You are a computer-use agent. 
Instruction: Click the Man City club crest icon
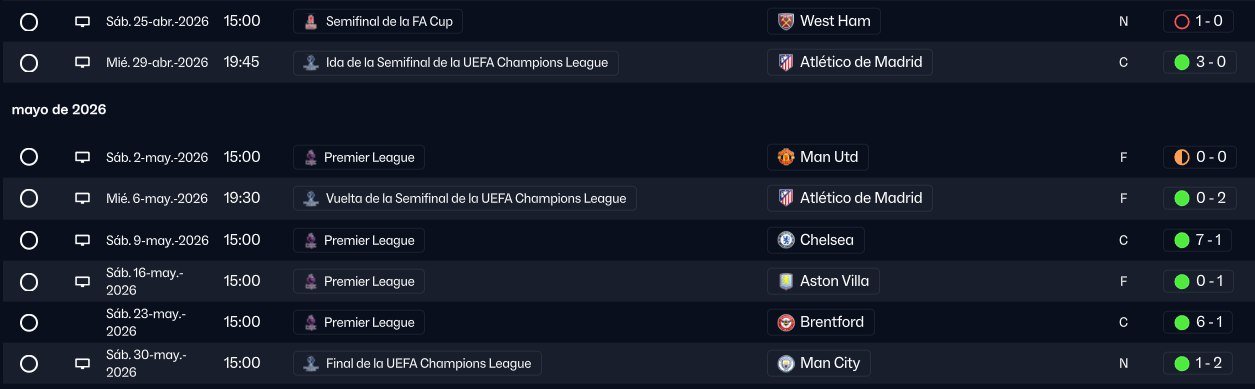point(786,363)
